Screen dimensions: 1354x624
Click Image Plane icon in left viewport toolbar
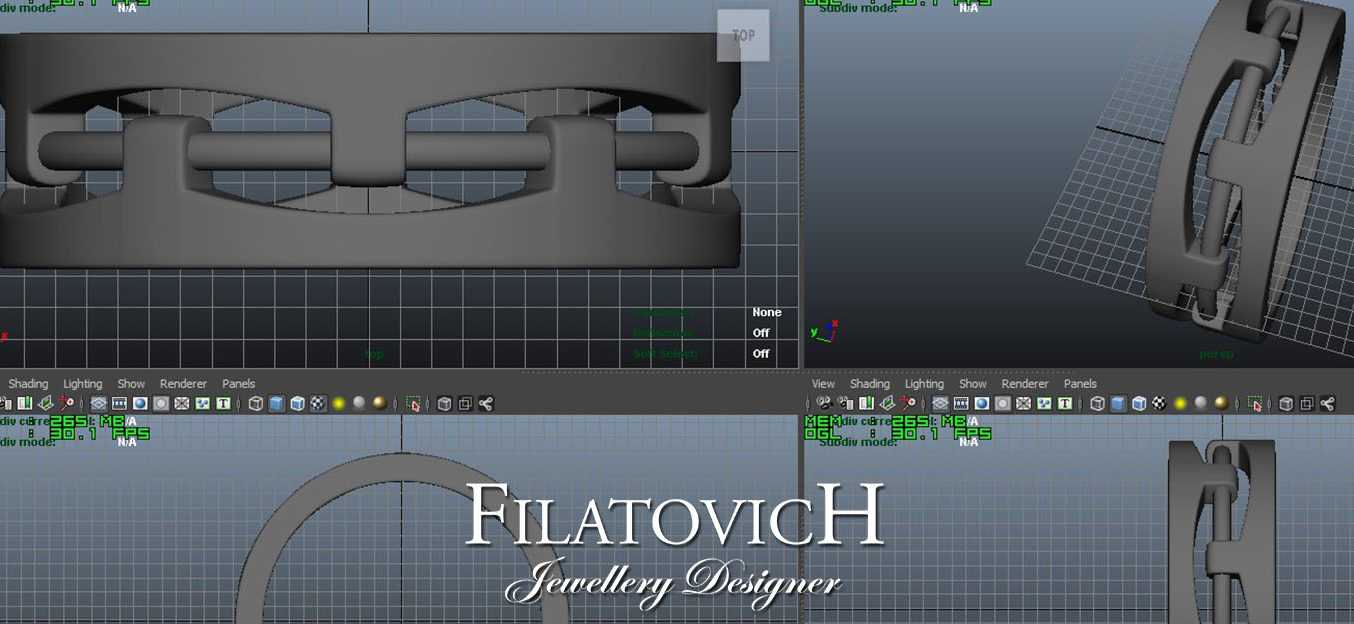coord(45,403)
